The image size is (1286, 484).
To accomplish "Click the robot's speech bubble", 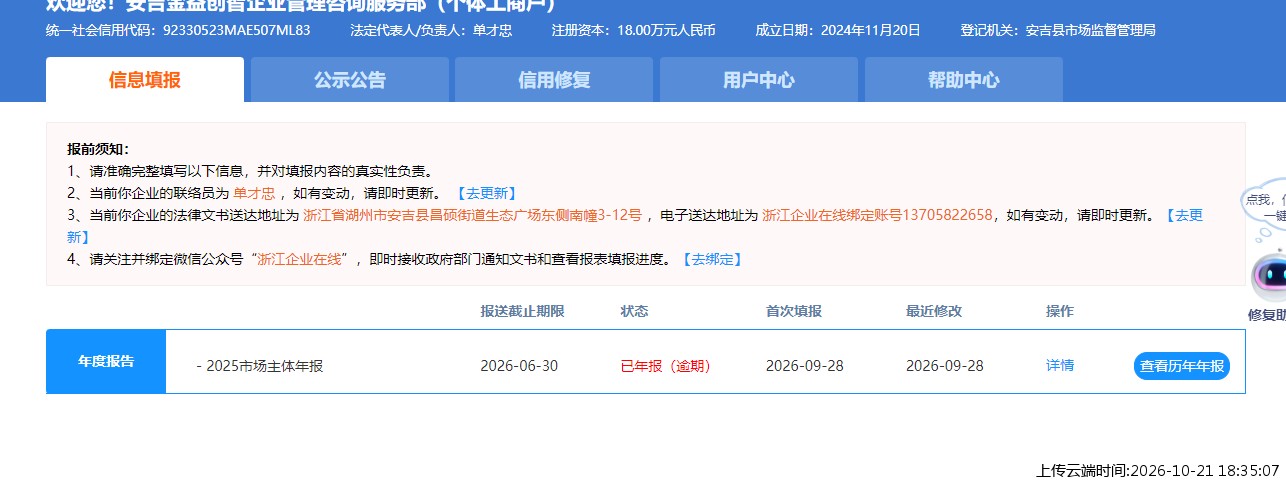I will (x=1265, y=208).
